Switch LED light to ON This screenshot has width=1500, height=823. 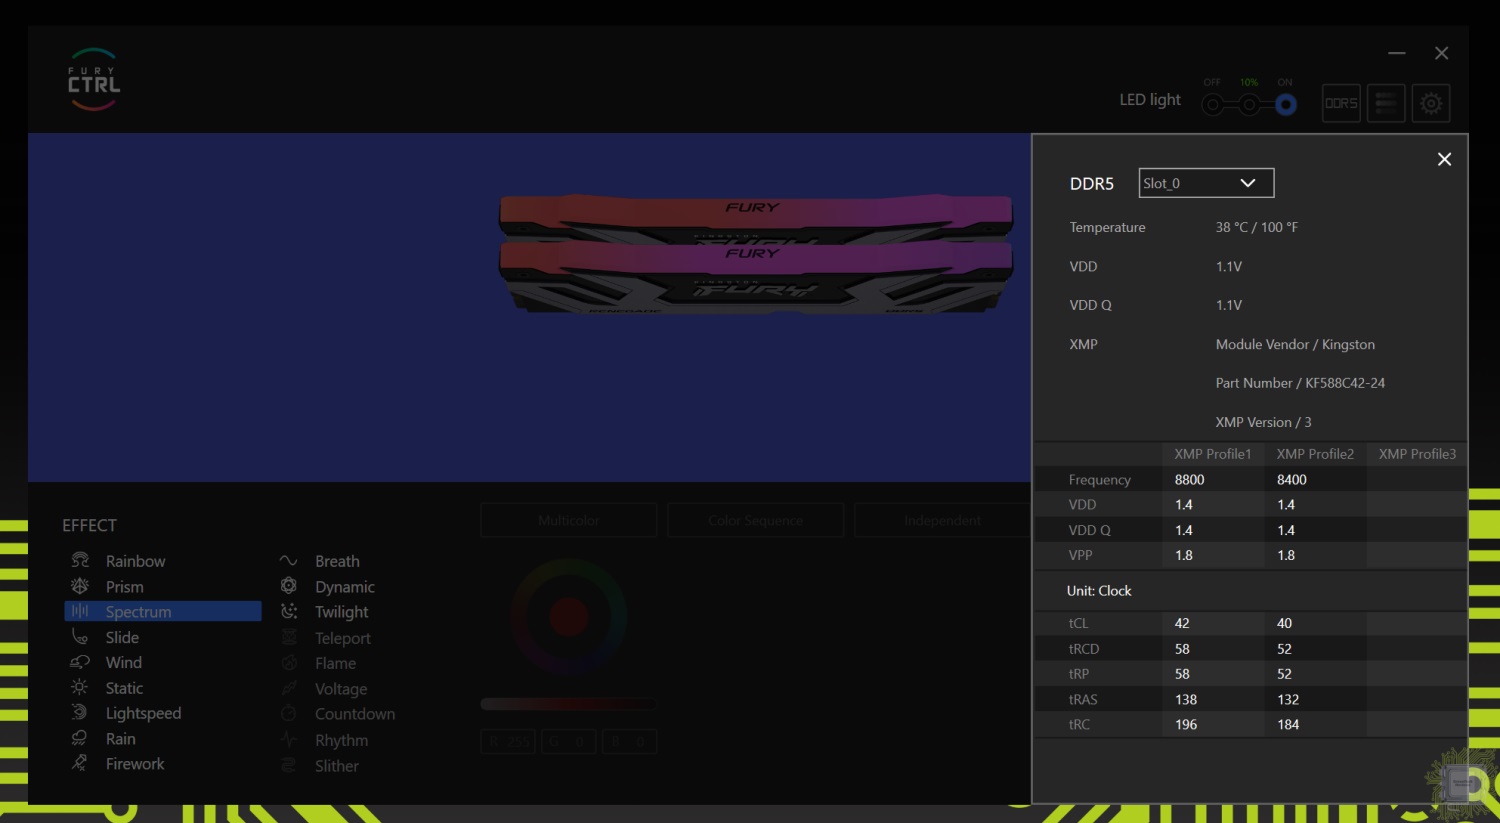click(x=1286, y=104)
